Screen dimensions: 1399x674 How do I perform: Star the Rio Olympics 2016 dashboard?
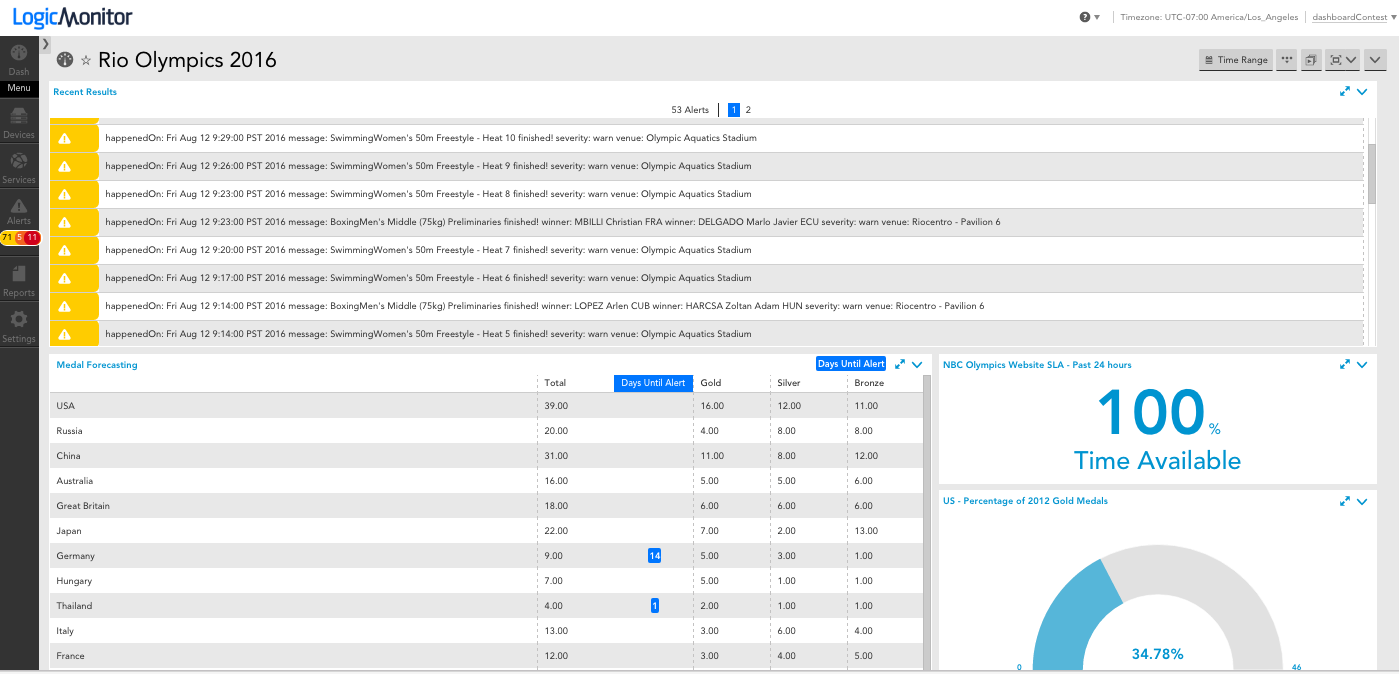click(x=86, y=61)
